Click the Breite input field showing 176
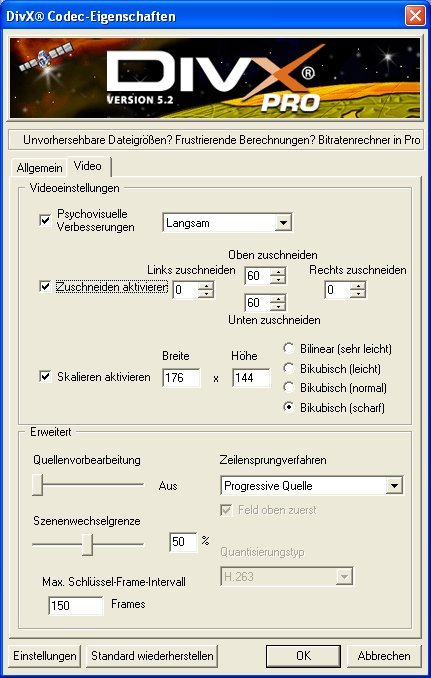This screenshot has height=678, width=431. [x=181, y=378]
